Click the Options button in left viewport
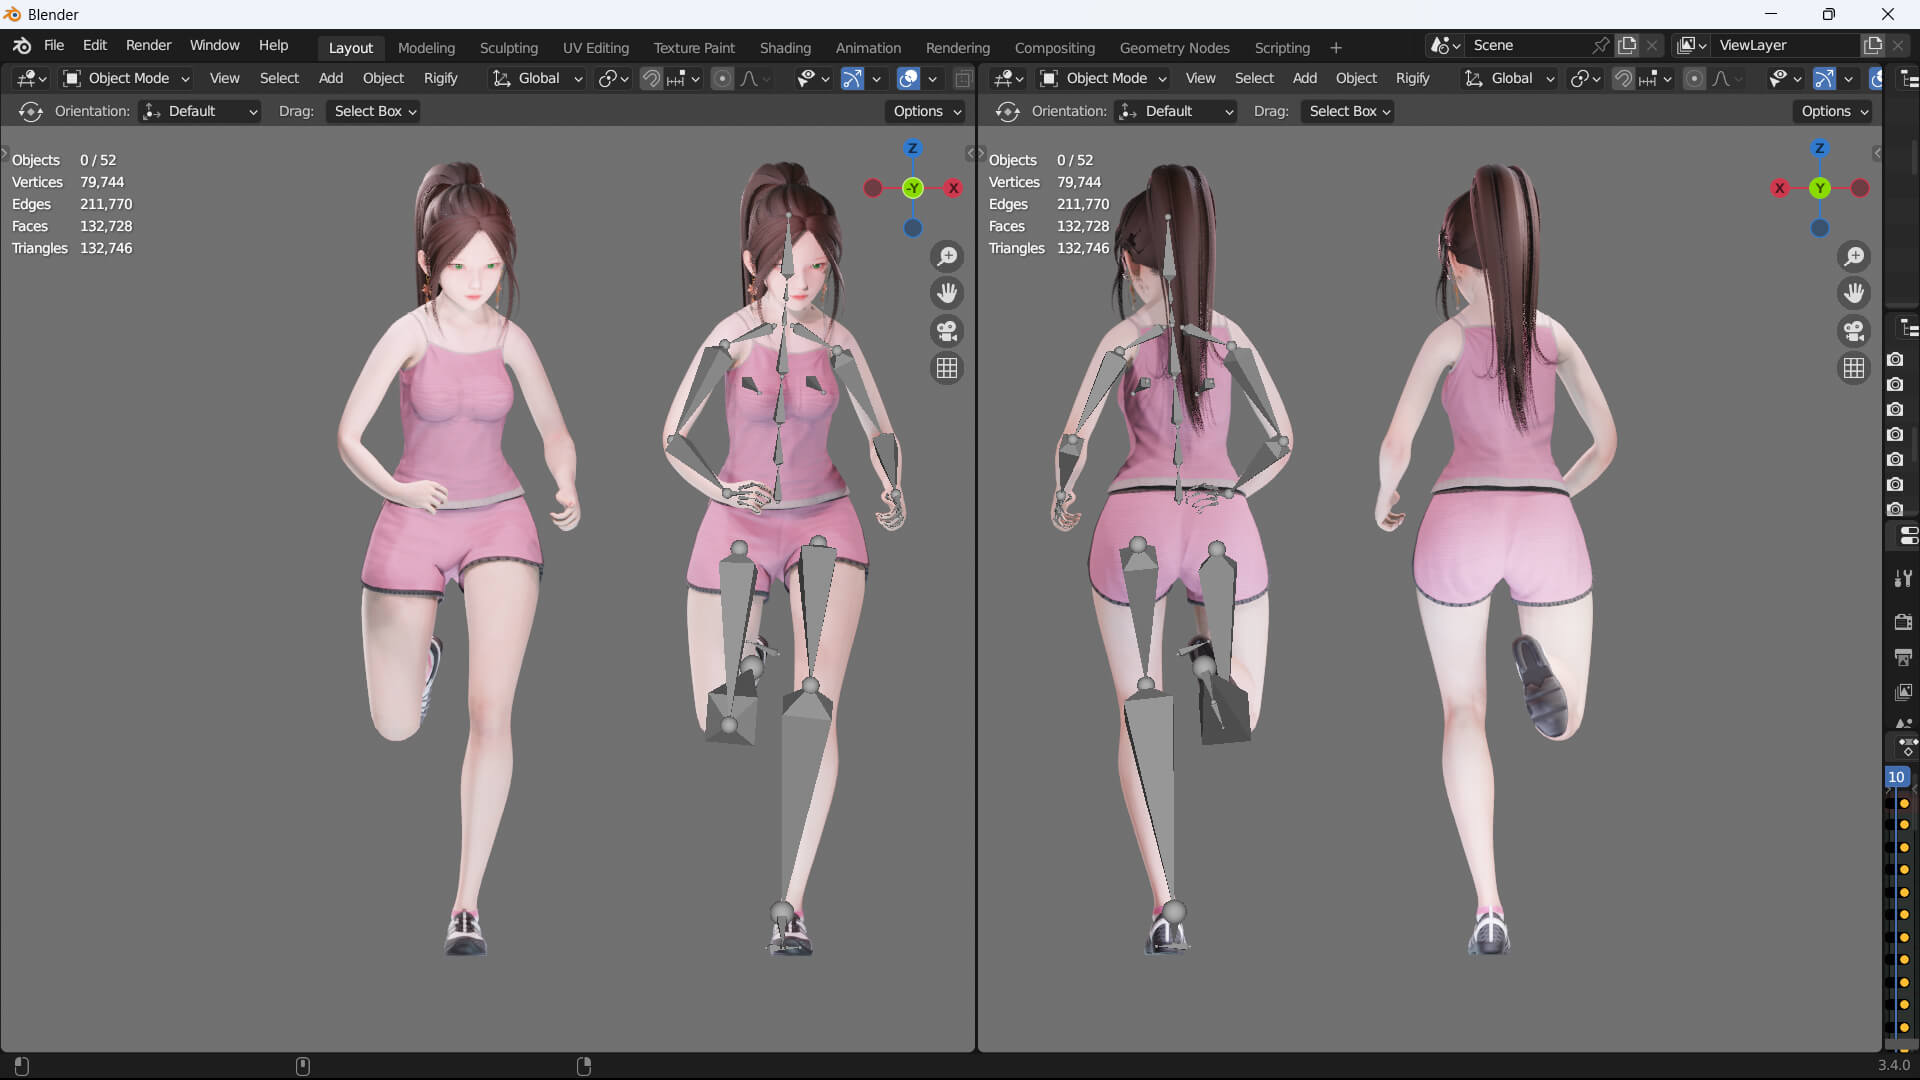The width and height of the screenshot is (1920, 1080). pos(926,111)
